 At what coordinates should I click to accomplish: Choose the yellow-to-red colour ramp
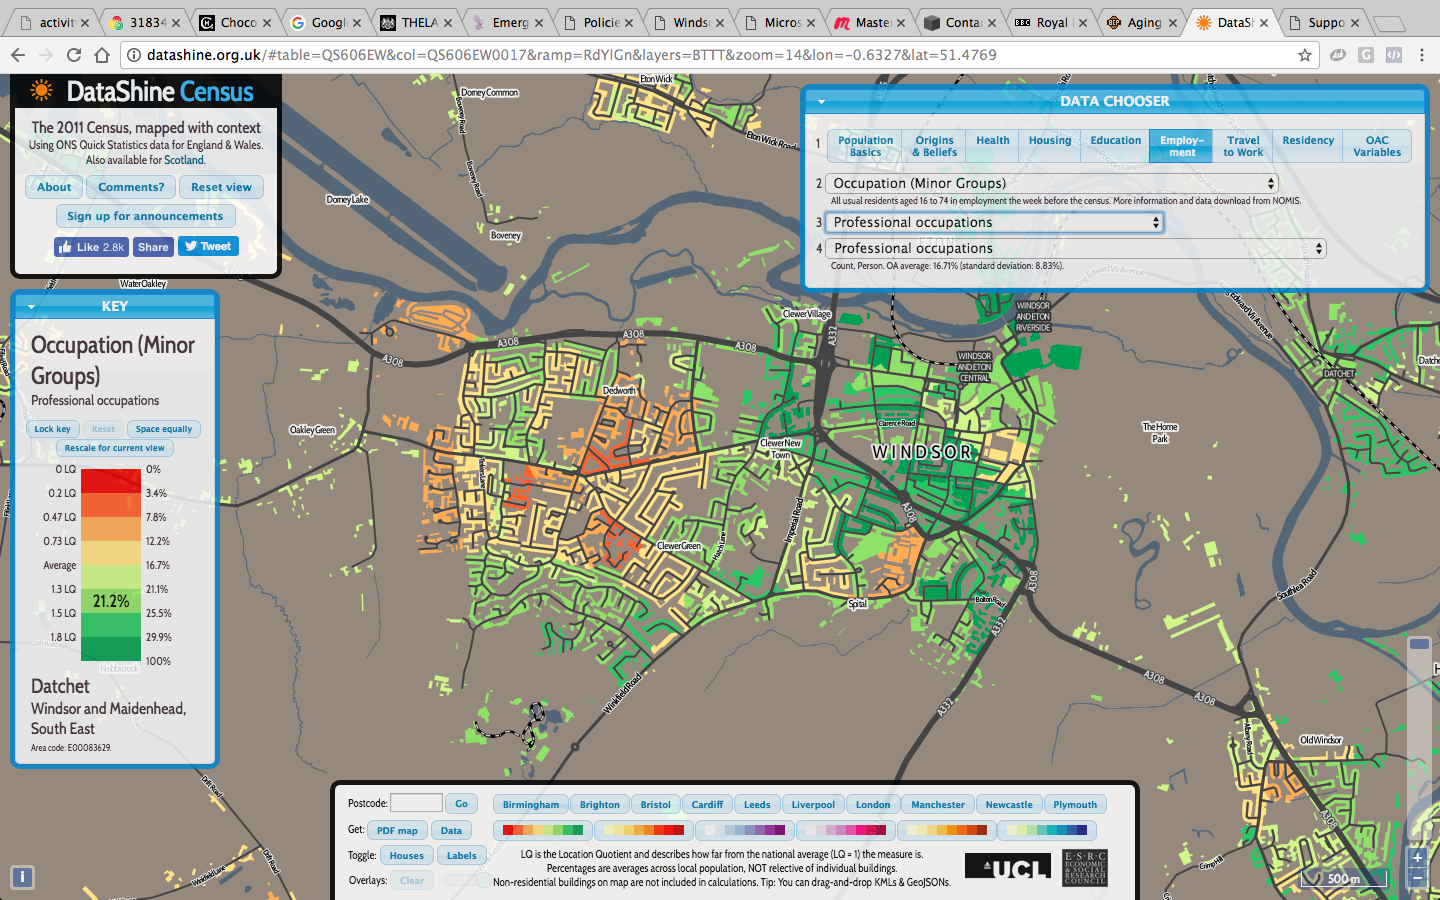644,830
